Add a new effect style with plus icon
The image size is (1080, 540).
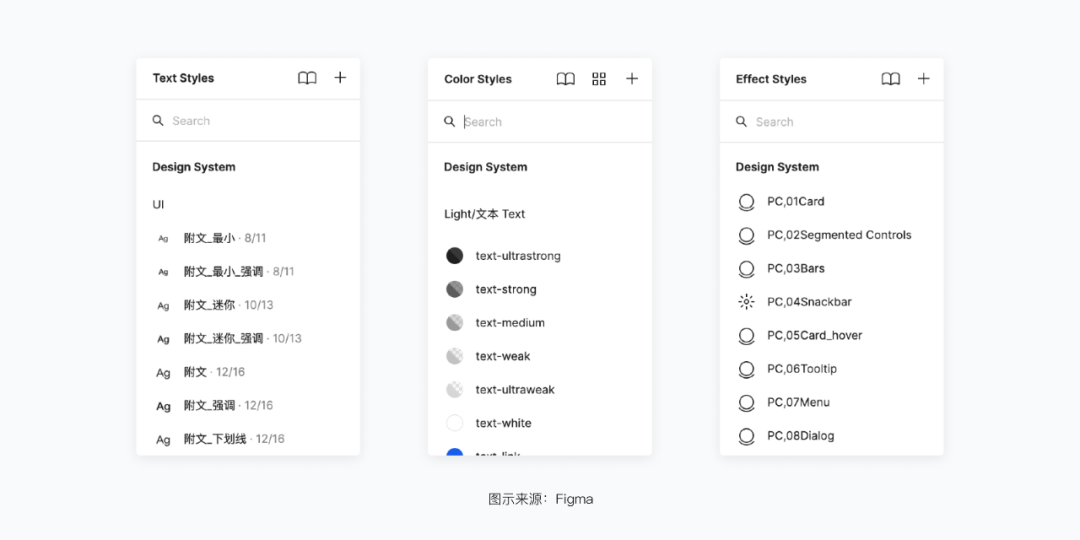tap(924, 79)
